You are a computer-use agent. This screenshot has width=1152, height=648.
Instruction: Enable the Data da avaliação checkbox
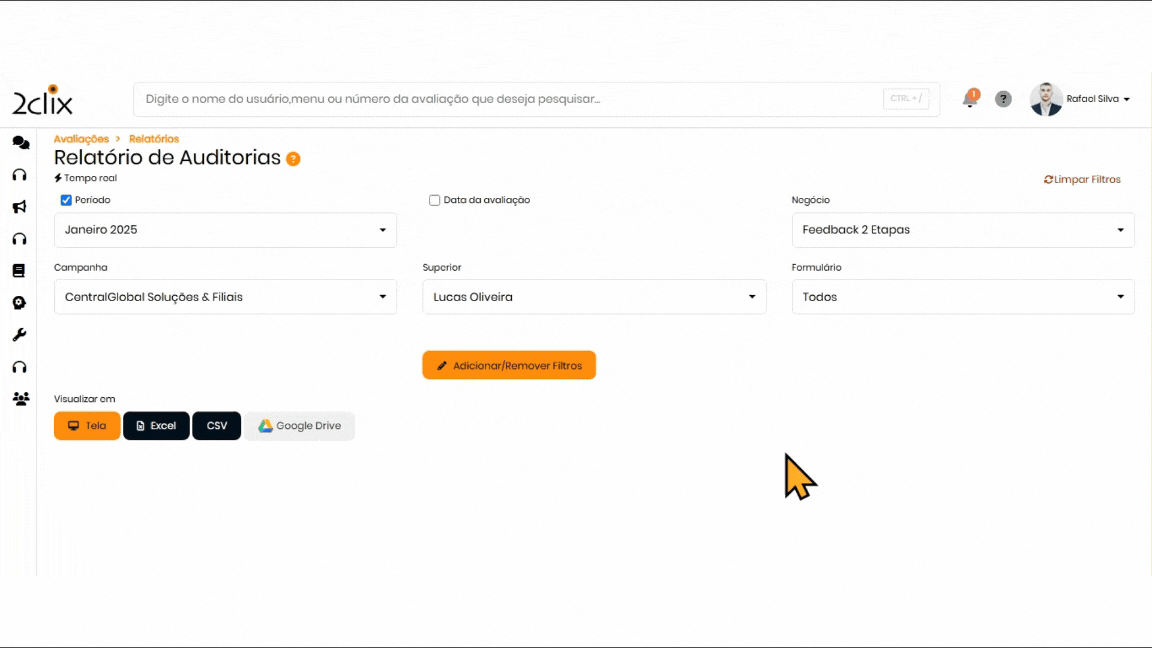click(x=435, y=200)
